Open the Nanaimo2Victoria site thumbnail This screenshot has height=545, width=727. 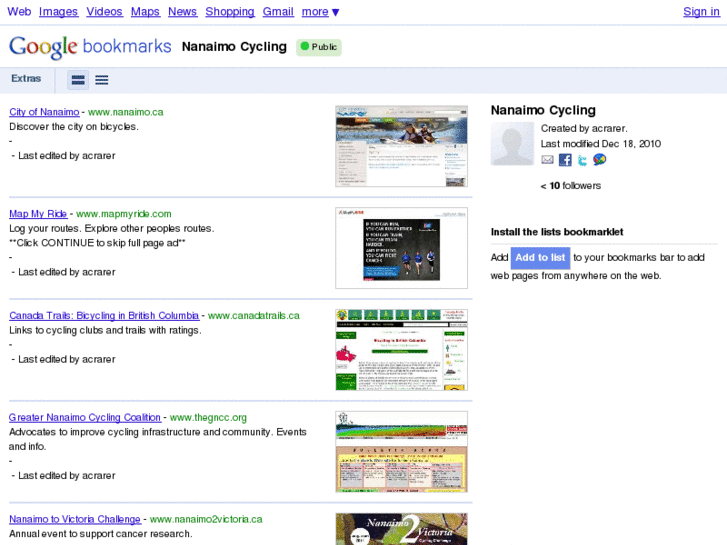pyautogui.click(x=402, y=529)
